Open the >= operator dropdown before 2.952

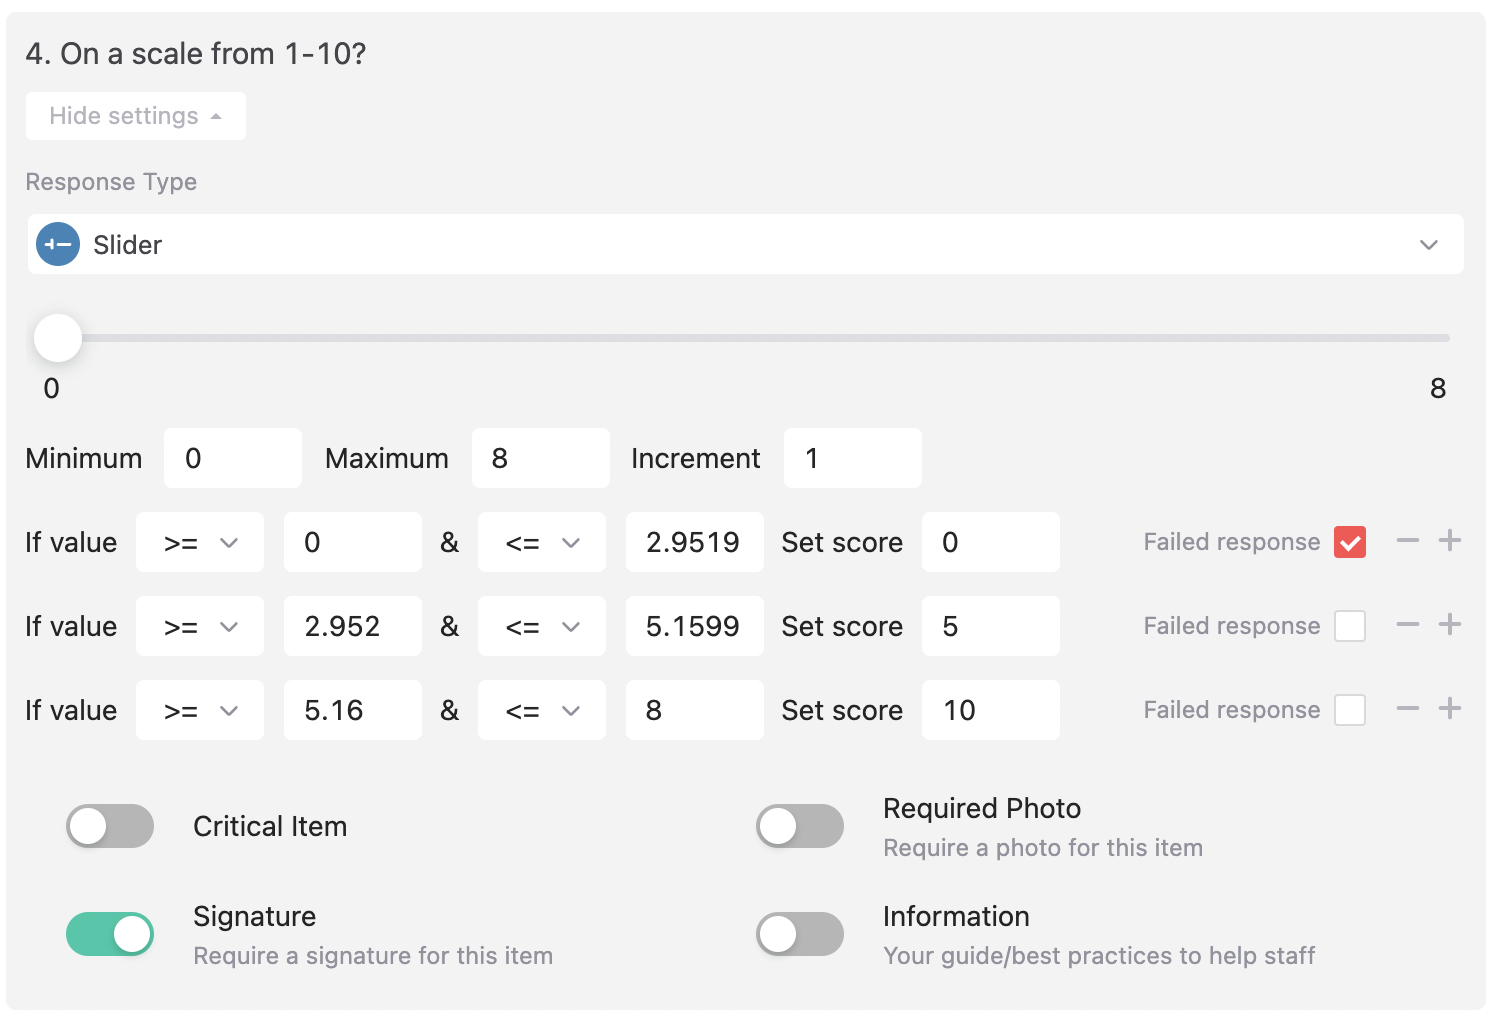pos(200,626)
